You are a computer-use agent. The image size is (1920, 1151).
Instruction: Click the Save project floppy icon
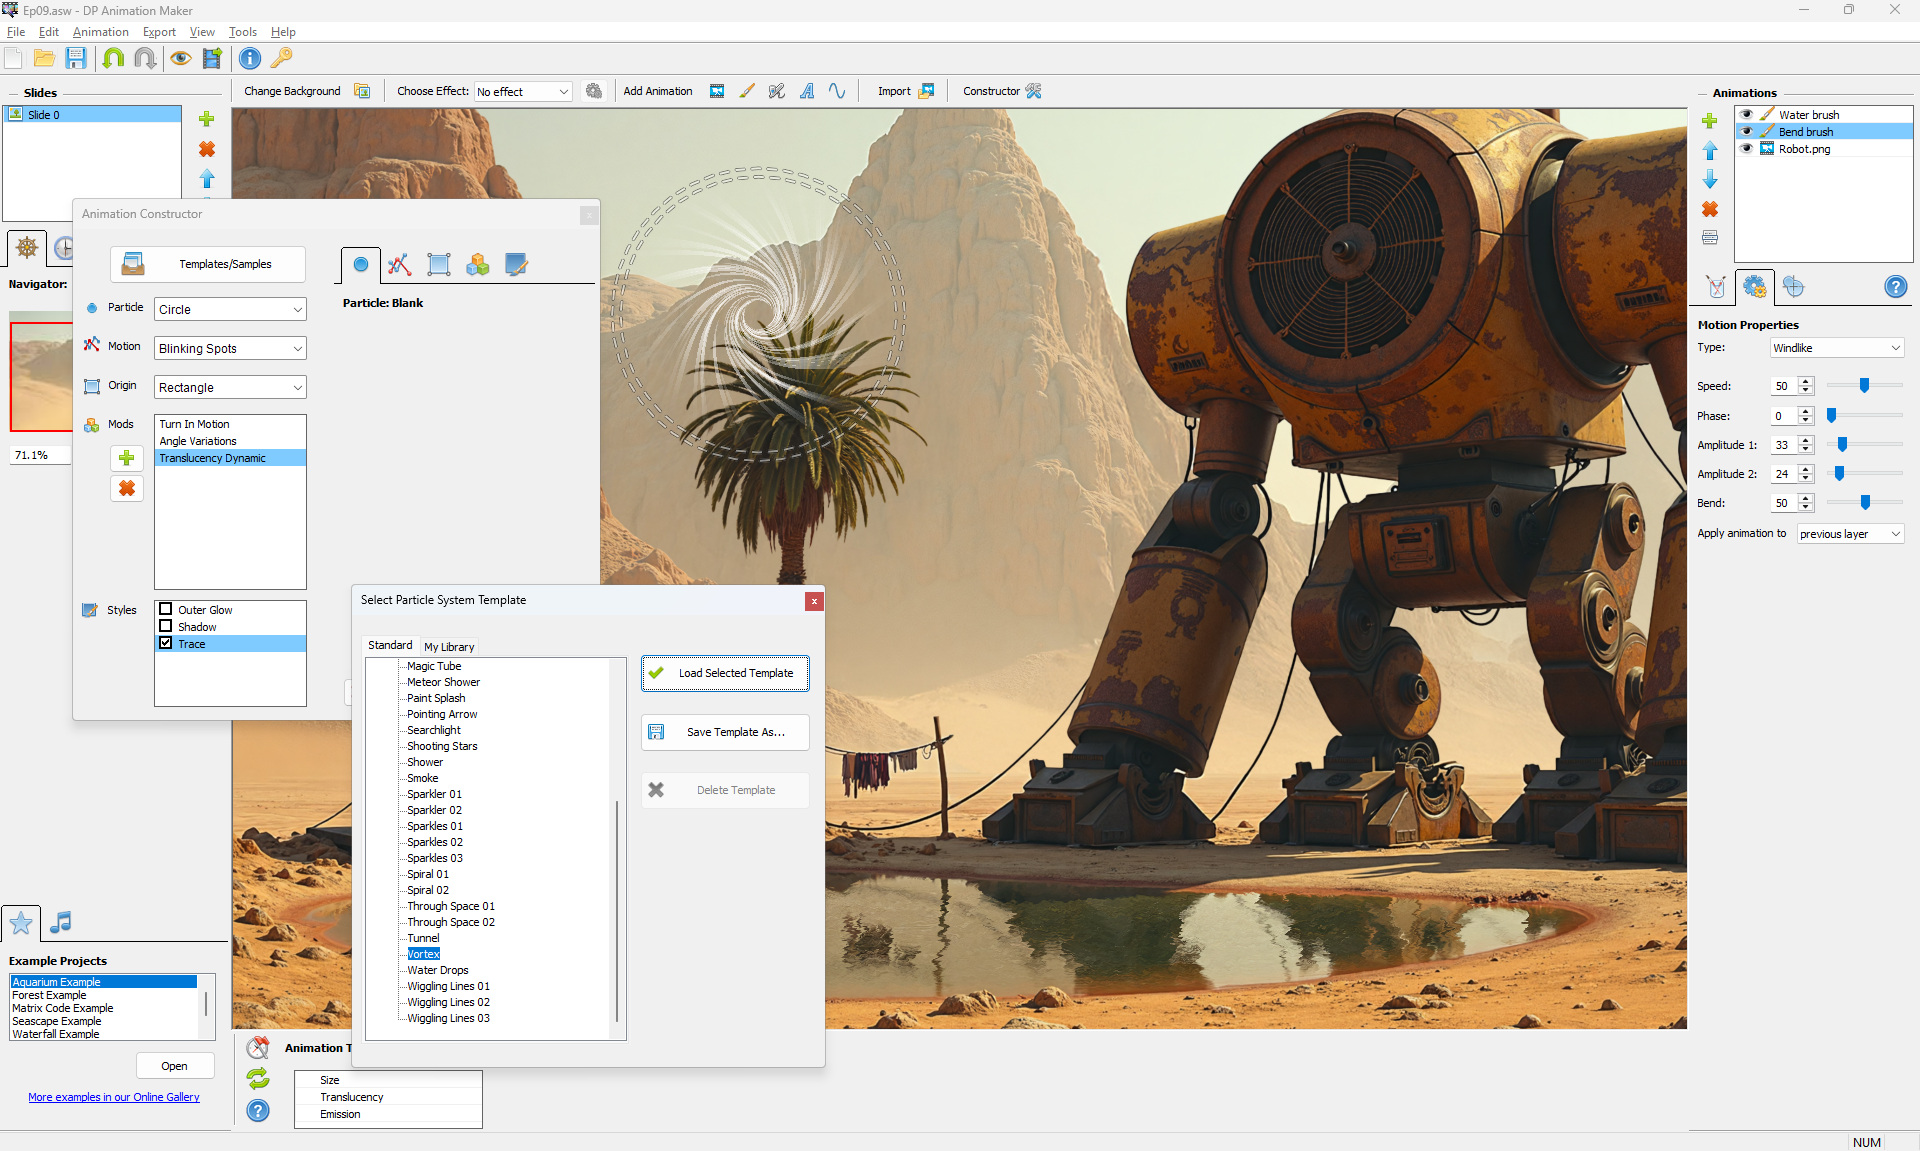pyautogui.click(x=76, y=59)
